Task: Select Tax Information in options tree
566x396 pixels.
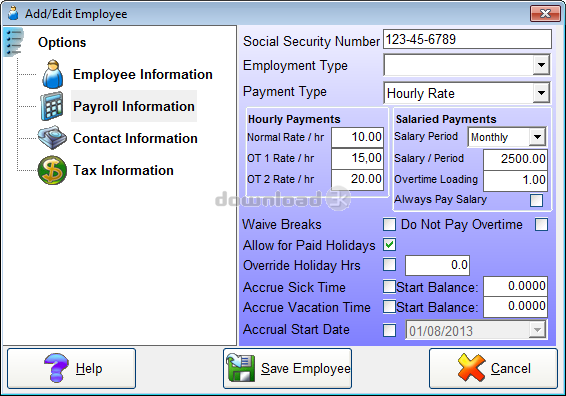Action: [123, 170]
